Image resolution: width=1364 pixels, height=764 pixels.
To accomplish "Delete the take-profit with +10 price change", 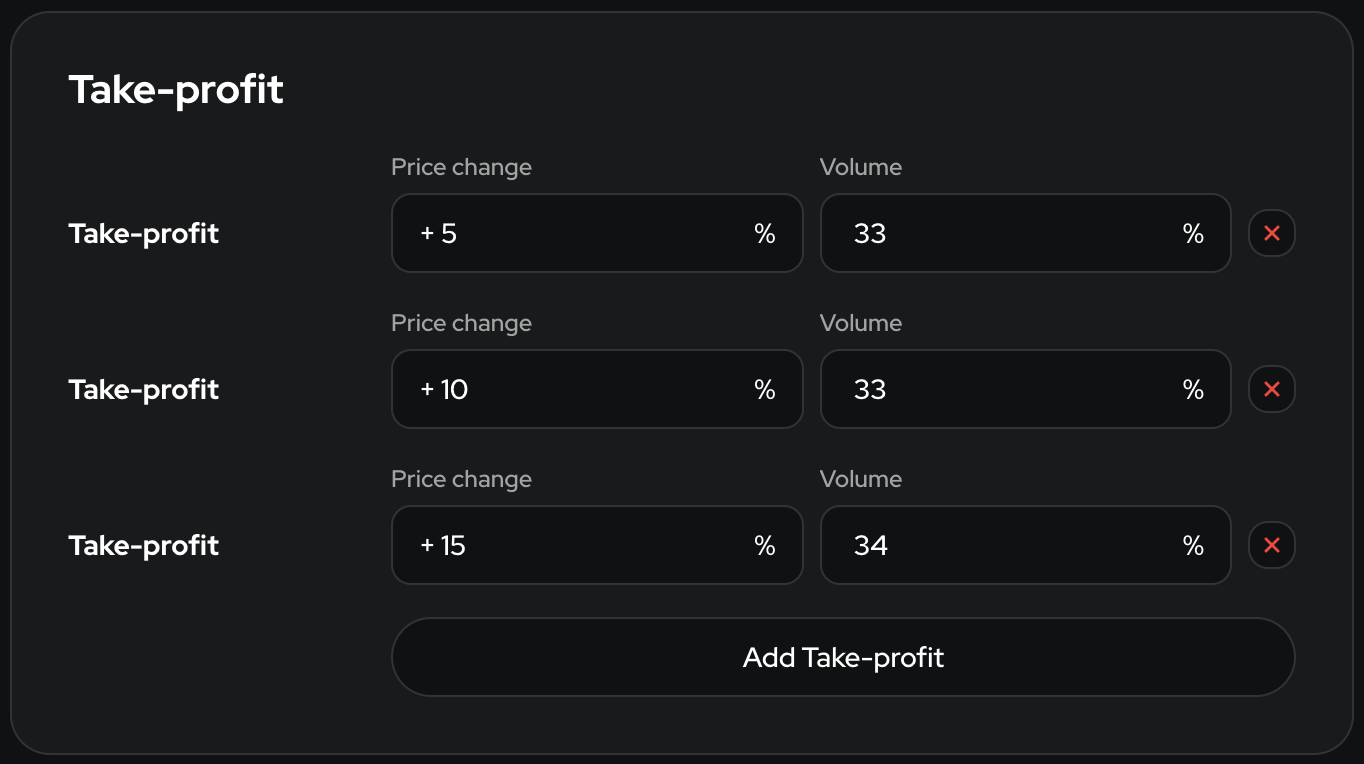I will [x=1271, y=389].
